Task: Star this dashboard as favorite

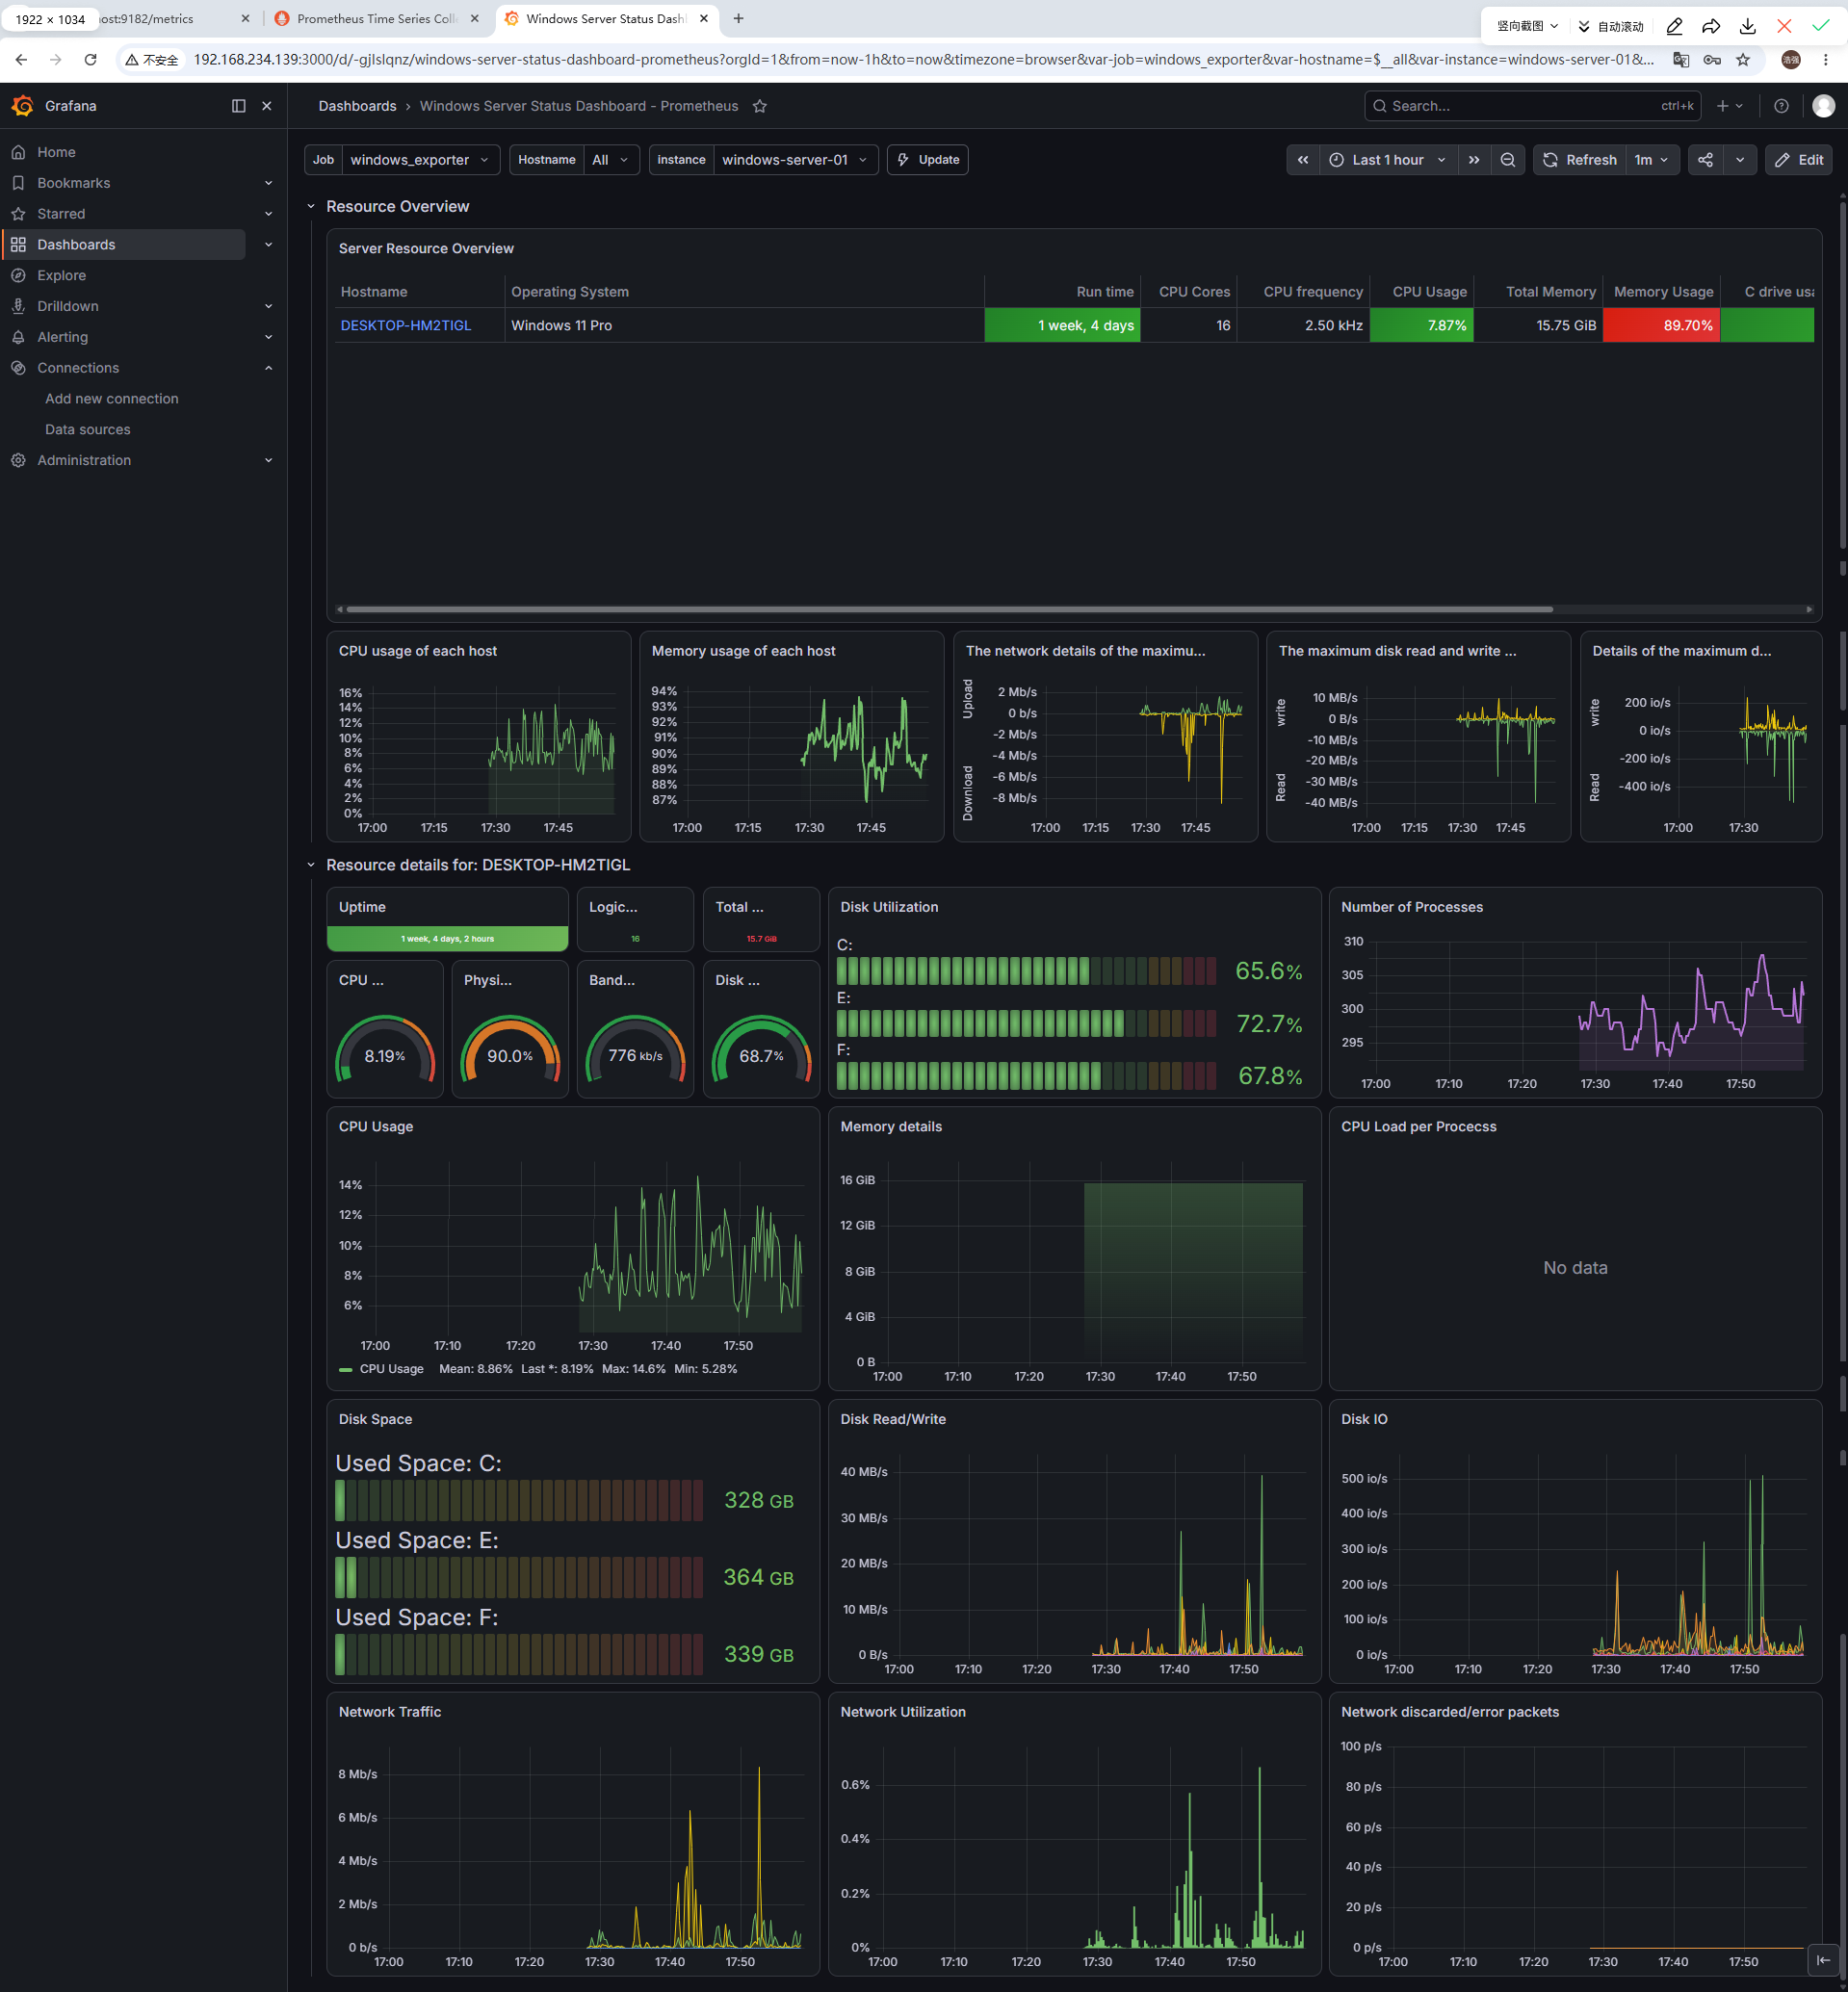Action: click(x=760, y=106)
